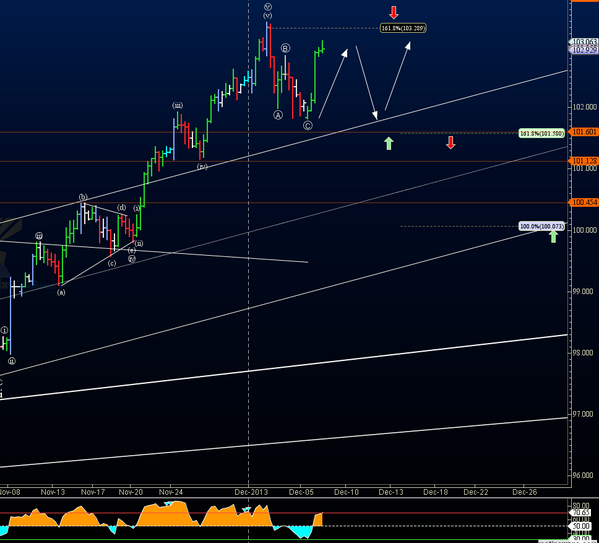Viewport: 599px width, 543px height.
Task: Click the red down arrow above the 161.8%(103.289) label
Action: (393, 12)
